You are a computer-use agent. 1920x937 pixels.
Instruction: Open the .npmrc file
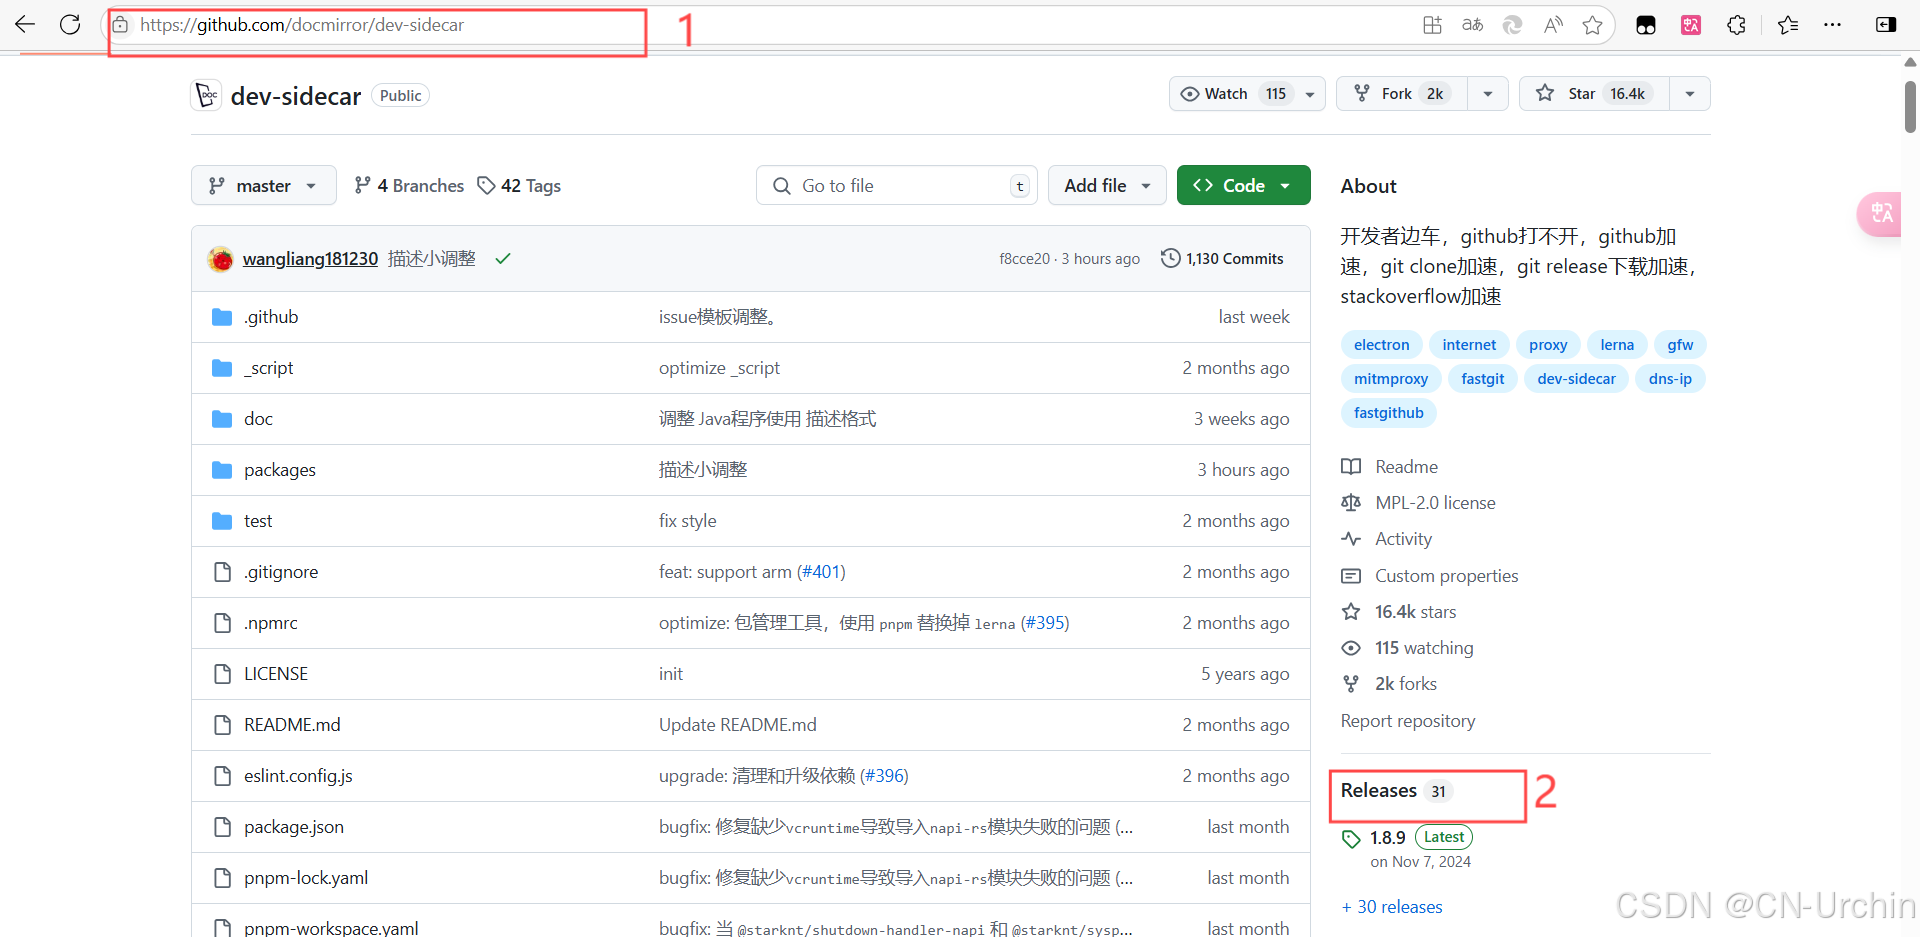[271, 623]
